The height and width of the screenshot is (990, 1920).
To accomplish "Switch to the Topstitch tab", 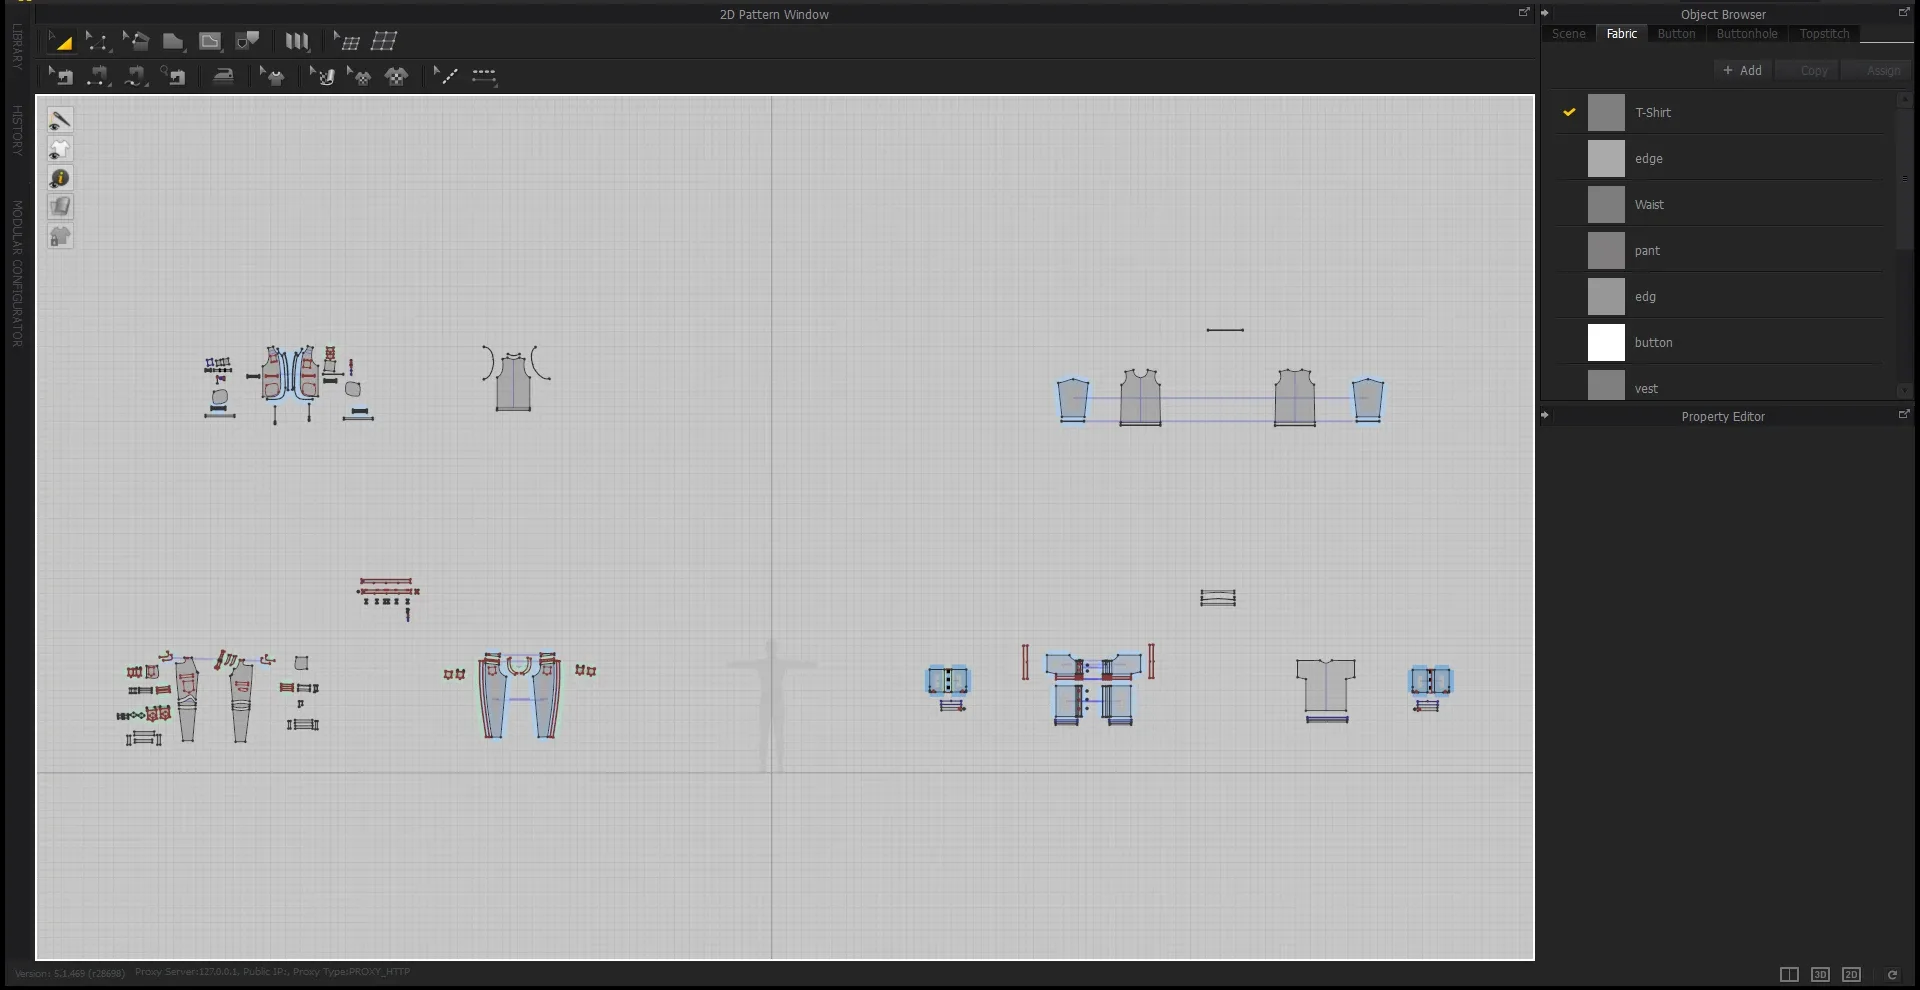I will pyautogui.click(x=1824, y=34).
